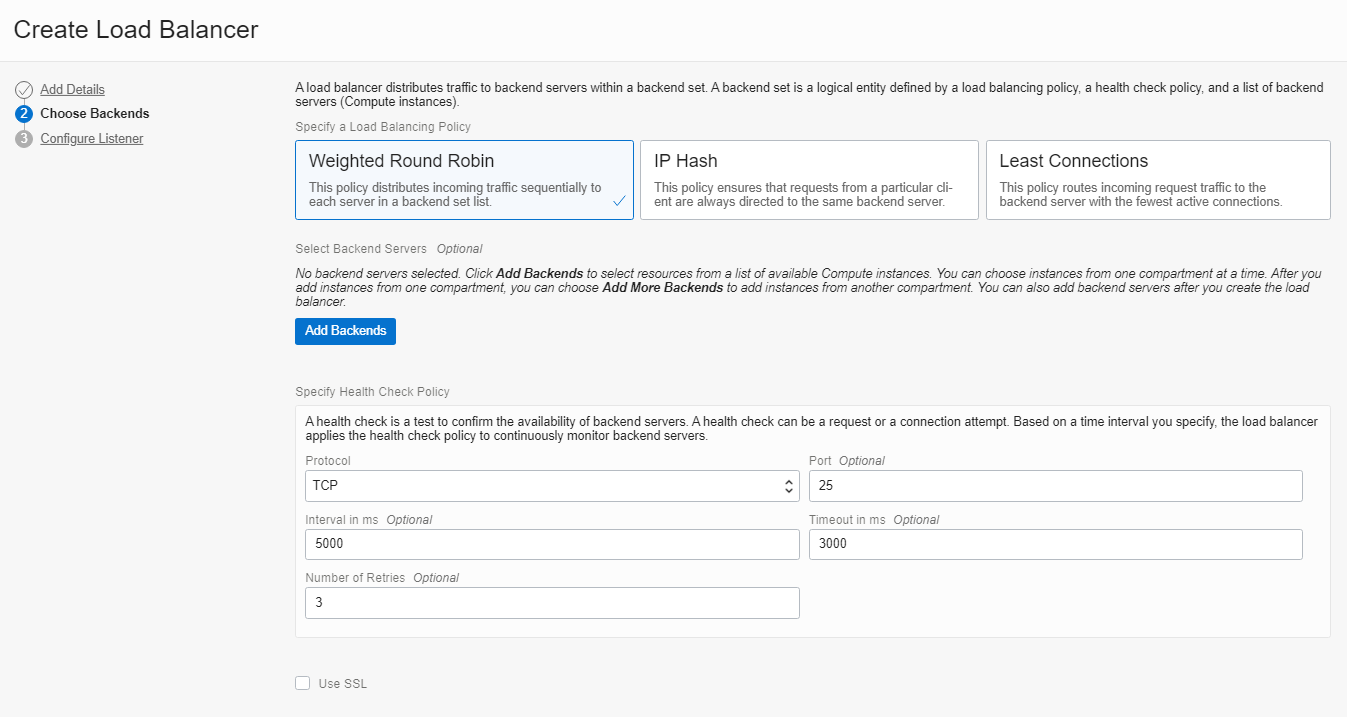Open the Configure Listener step link
The width and height of the screenshot is (1347, 717).
pos(91,138)
